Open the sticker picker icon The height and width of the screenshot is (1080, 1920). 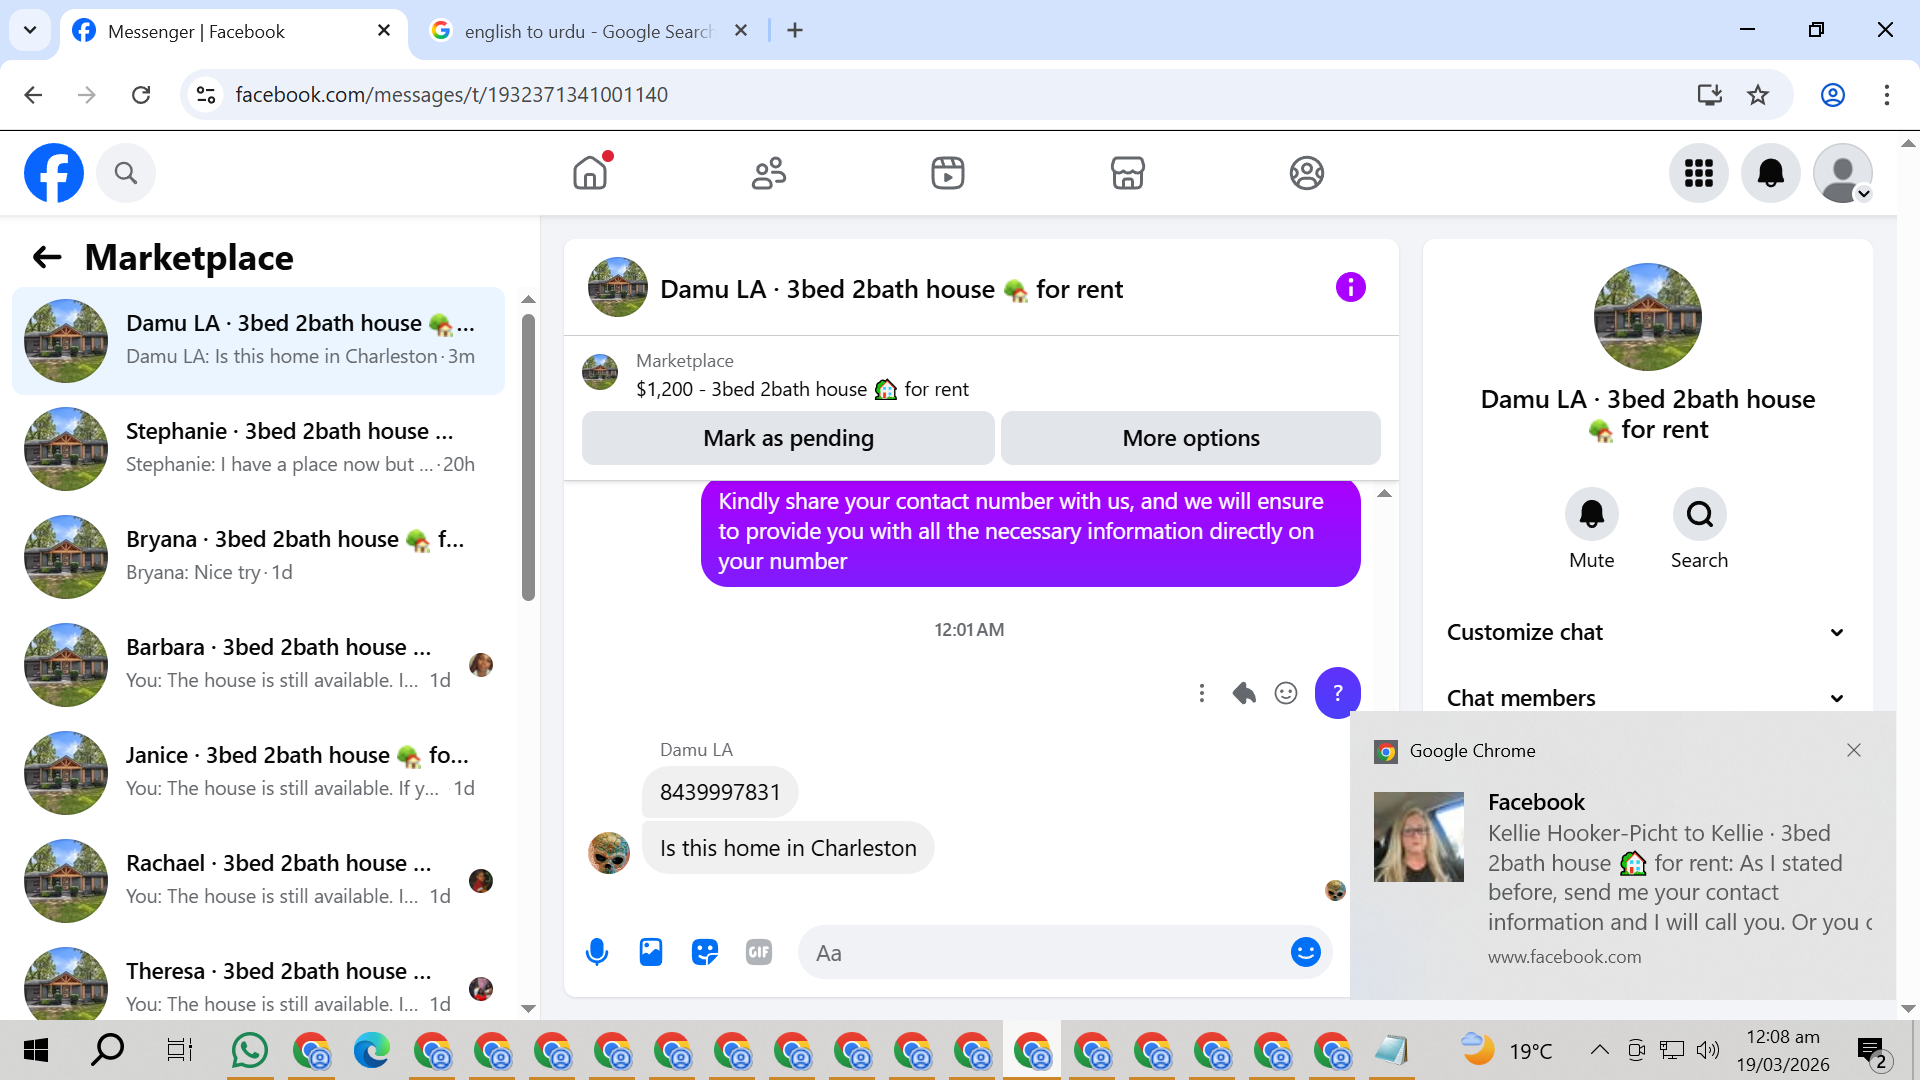705,952
